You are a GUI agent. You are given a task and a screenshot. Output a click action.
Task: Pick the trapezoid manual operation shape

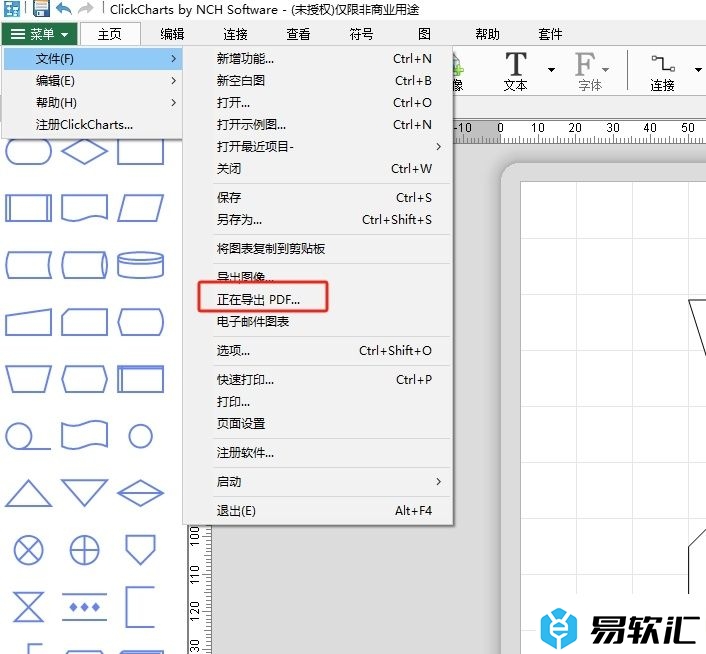[x=28, y=379]
